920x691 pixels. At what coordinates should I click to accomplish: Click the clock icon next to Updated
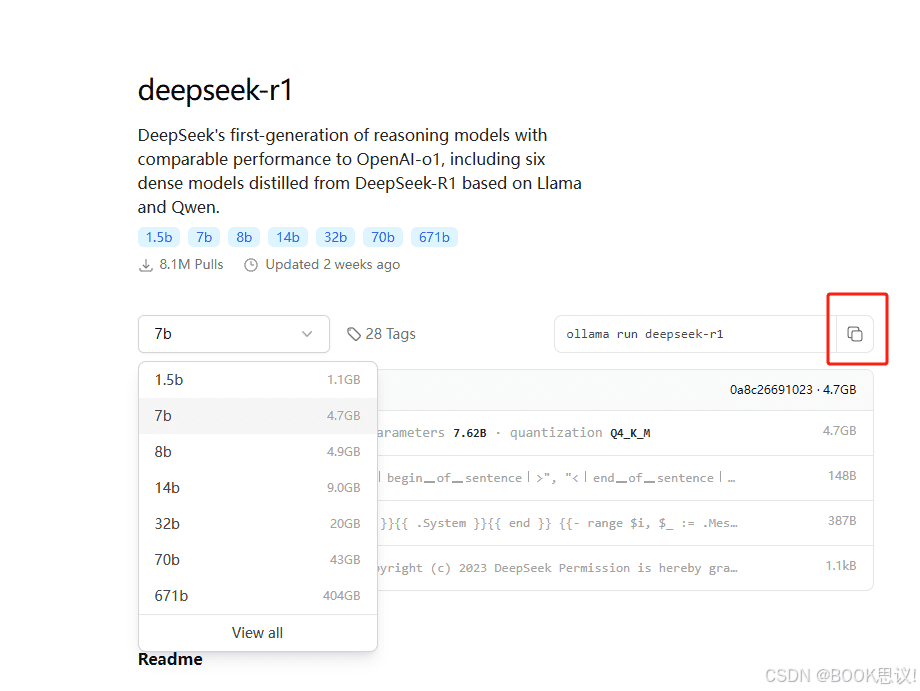pyautogui.click(x=251, y=265)
